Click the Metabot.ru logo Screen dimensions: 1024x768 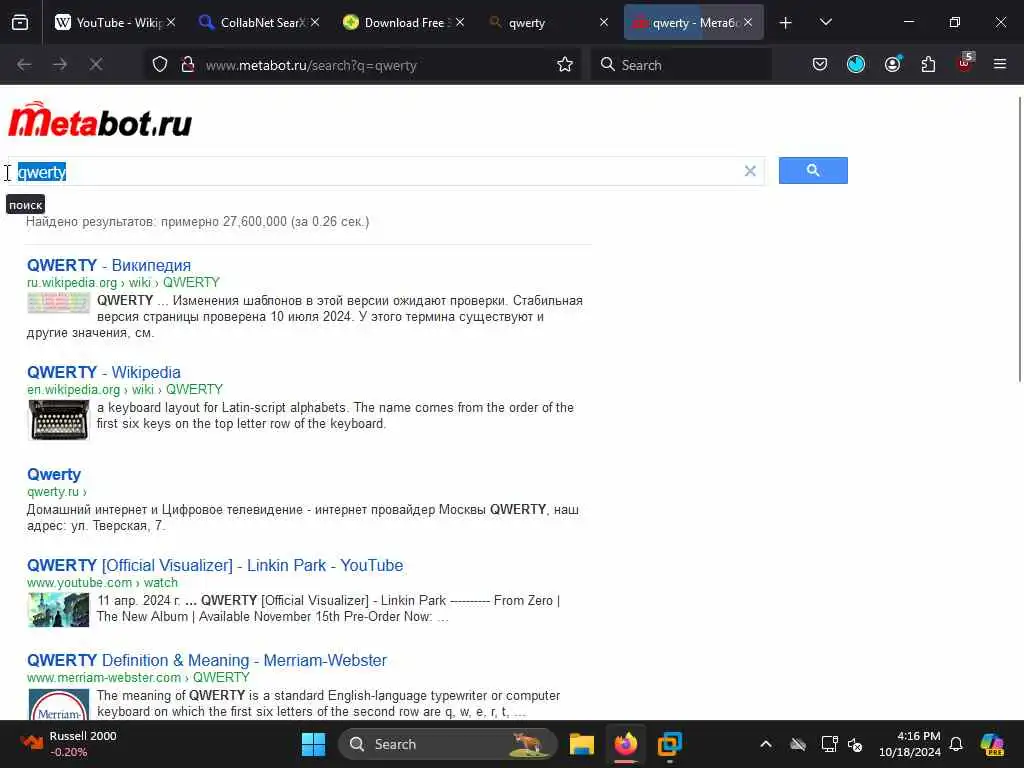(100, 120)
